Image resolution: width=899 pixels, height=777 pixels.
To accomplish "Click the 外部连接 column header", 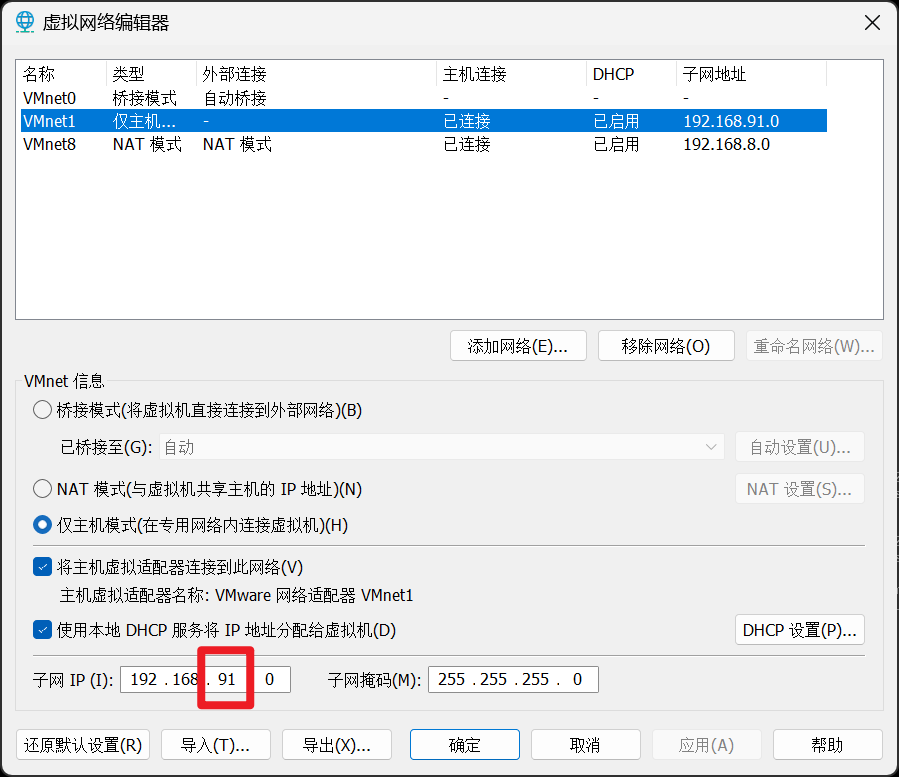I will coord(316,74).
